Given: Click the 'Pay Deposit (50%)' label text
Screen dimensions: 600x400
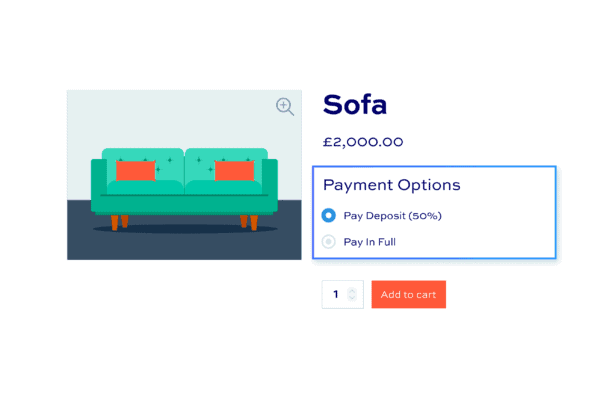Looking at the screenshot, I should (x=392, y=216).
